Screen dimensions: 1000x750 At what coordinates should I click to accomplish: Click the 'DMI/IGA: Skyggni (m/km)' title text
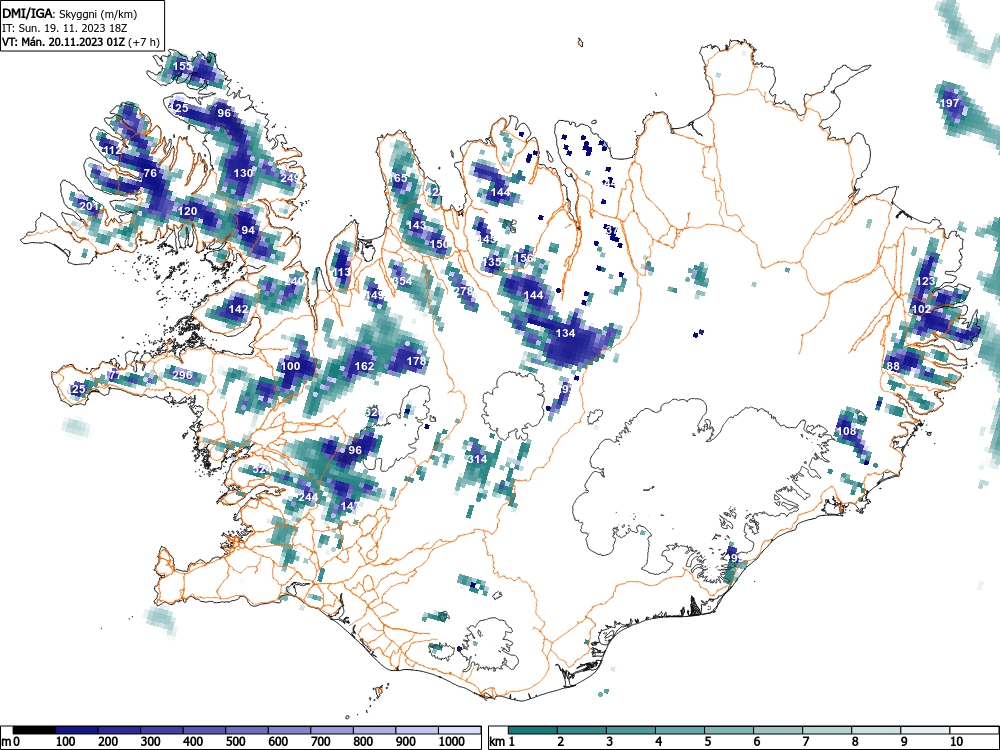pyautogui.click(x=70, y=13)
